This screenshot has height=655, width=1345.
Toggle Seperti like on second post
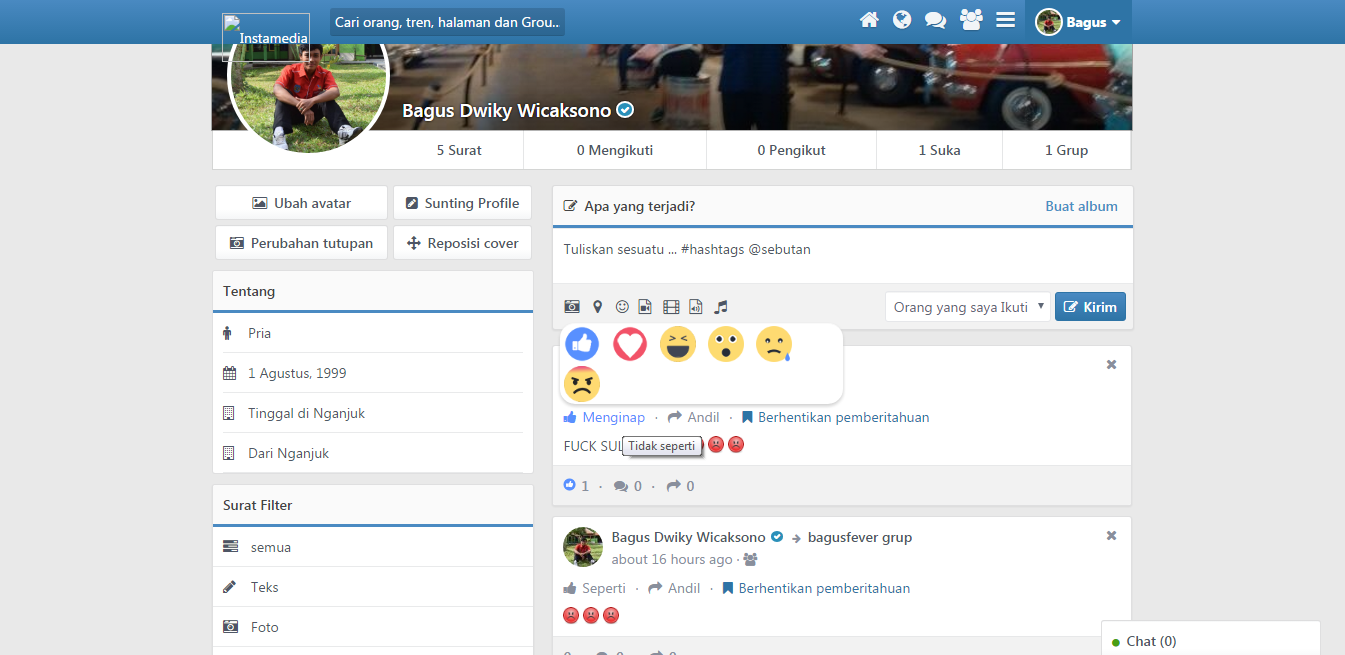coord(595,588)
